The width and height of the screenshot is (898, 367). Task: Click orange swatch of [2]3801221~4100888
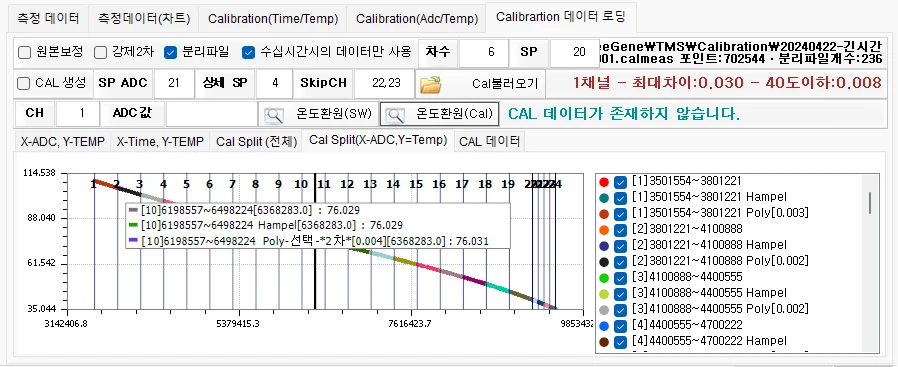[603, 230]
